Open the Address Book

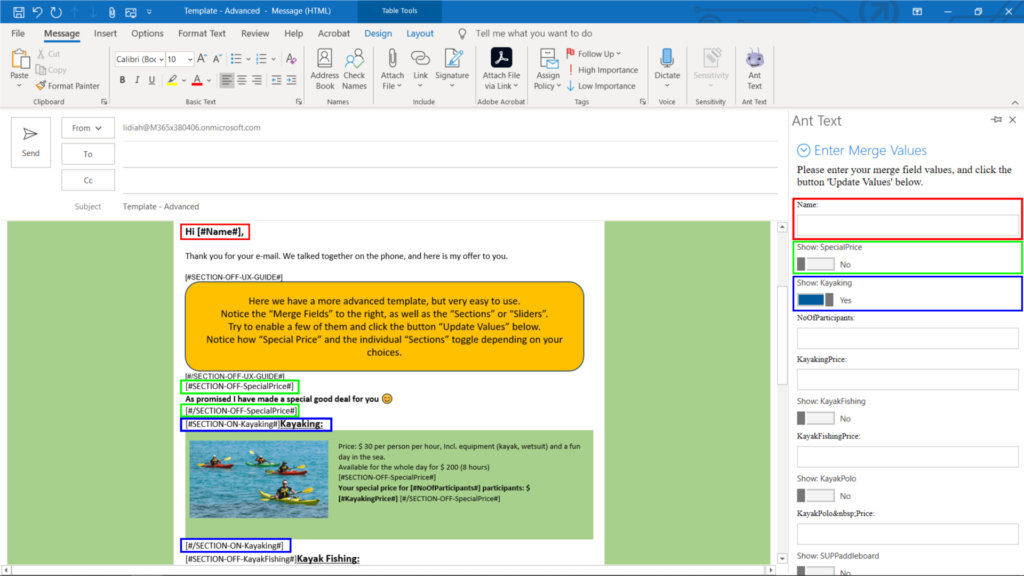coord(324,70)
